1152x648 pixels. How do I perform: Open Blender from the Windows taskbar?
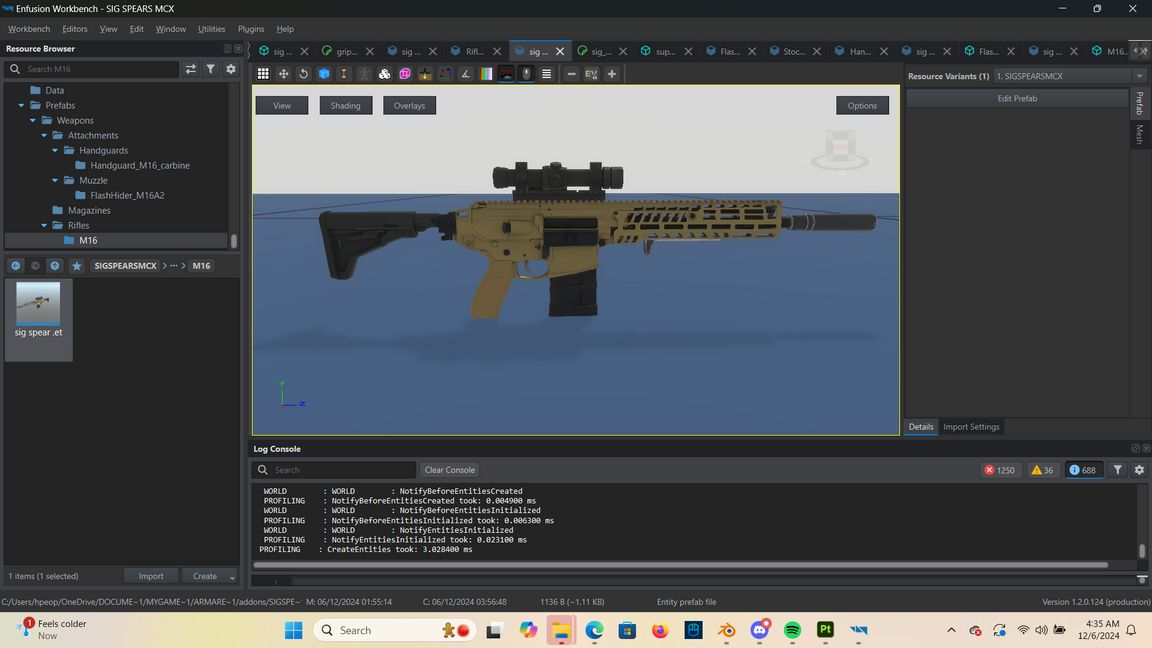click(x=727, y=630)
